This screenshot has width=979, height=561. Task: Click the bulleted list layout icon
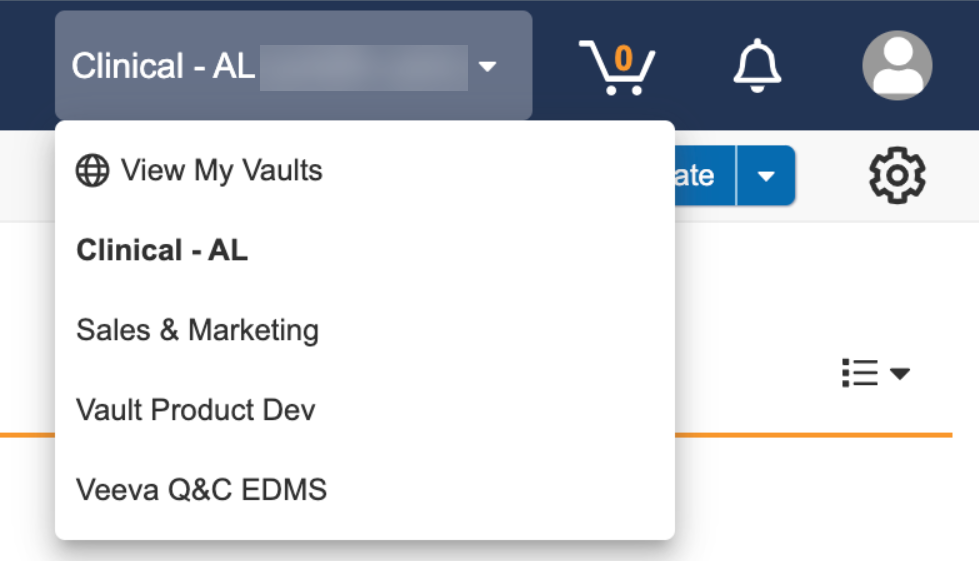click(859, 373)
